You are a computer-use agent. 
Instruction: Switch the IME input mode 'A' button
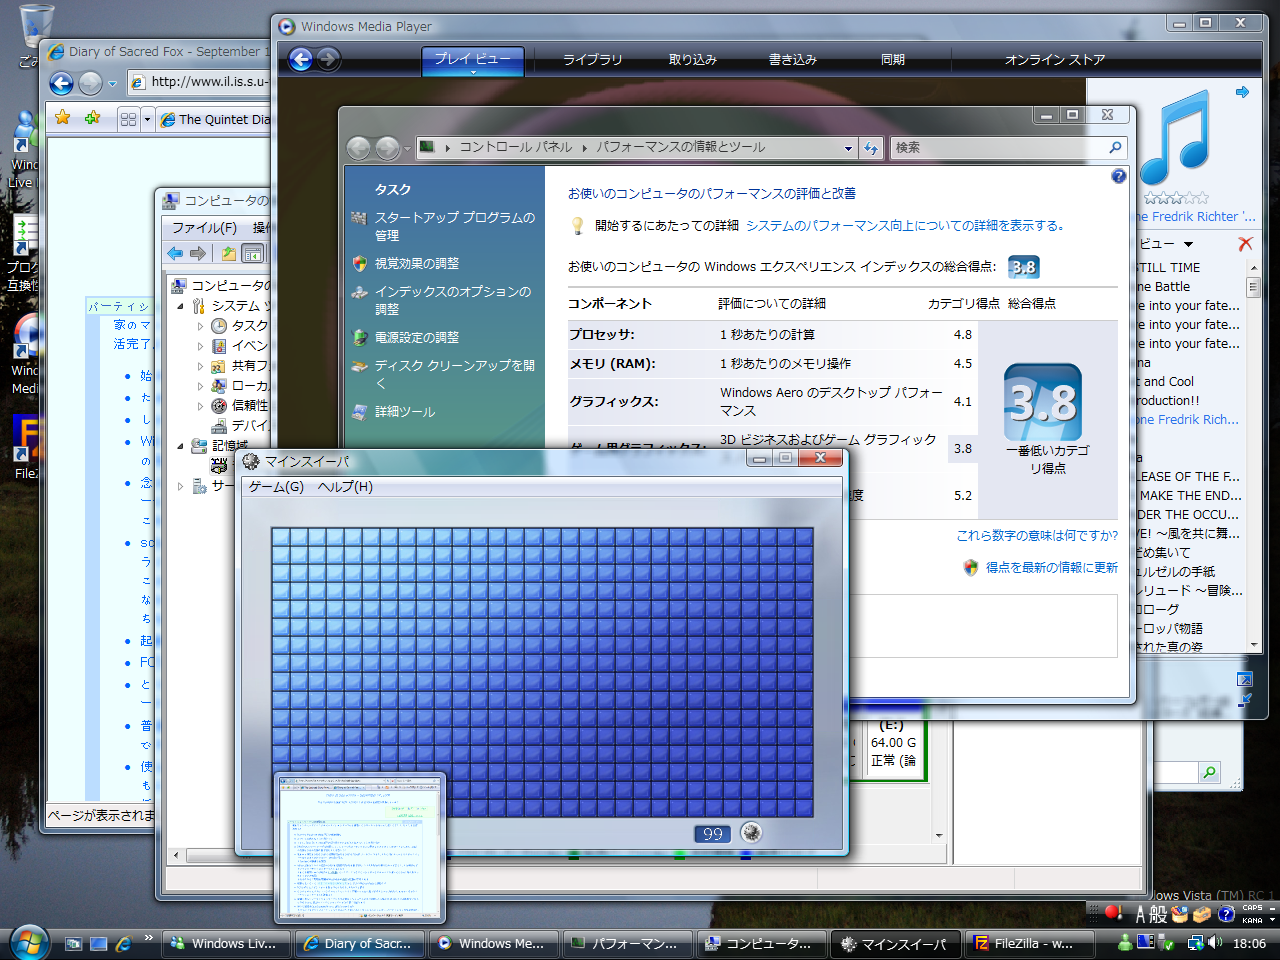click(1140, 914)
